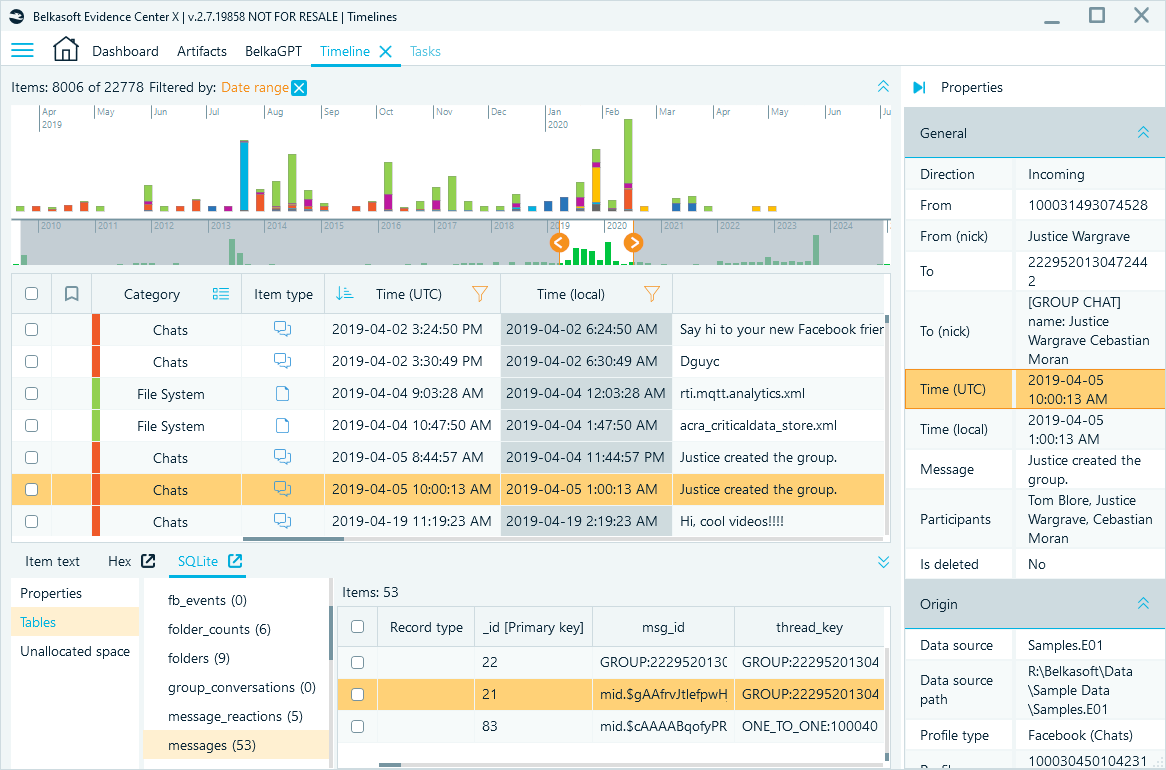1166x770 pixels.
Task: Open the messages (53) table
Action: (236, 745)
